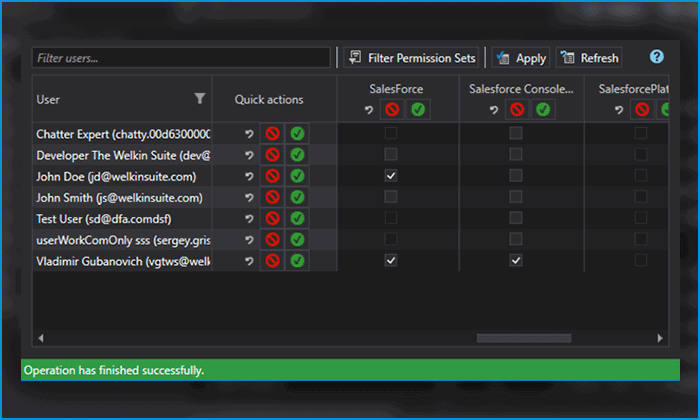Image resolution: width=700 pixels, height=420 pixels.
Task: Uncheck SalesForce for Vladimir Gubanovich
Action: tap(391, 261)
